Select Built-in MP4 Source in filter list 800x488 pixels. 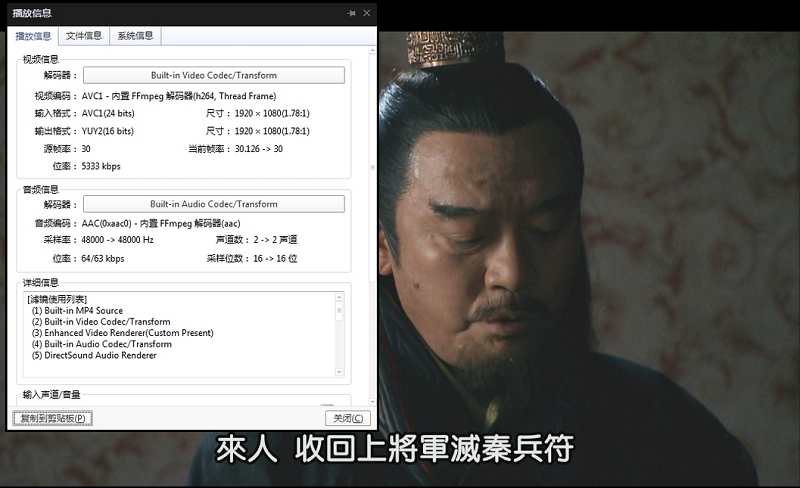point(77,311)
